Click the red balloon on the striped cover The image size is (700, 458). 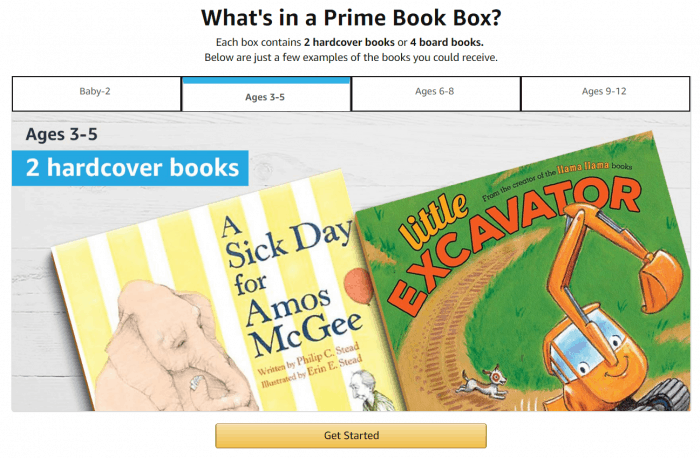tap(358, 286)
